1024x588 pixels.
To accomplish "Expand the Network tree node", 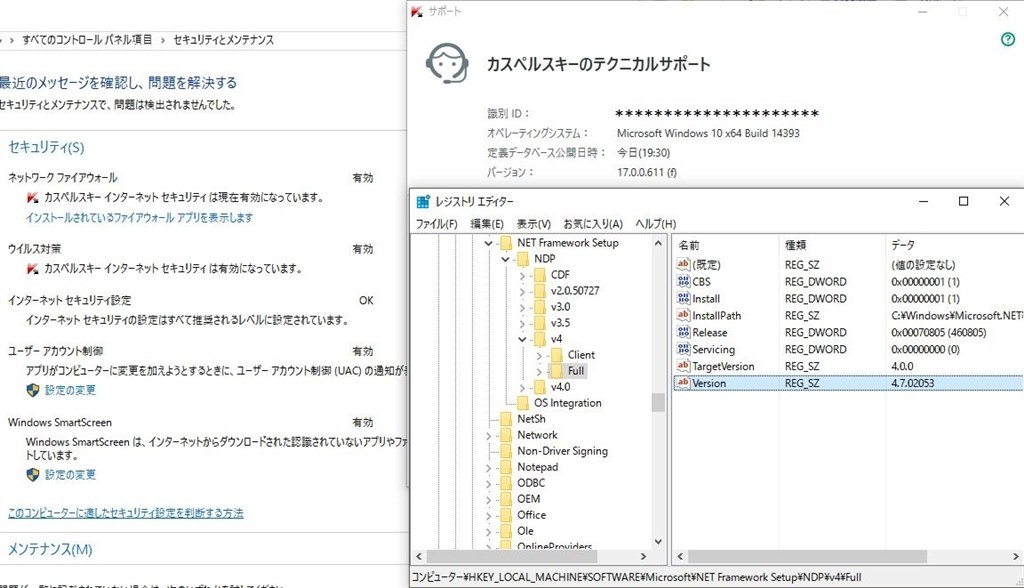I will (x=488, y=435).
